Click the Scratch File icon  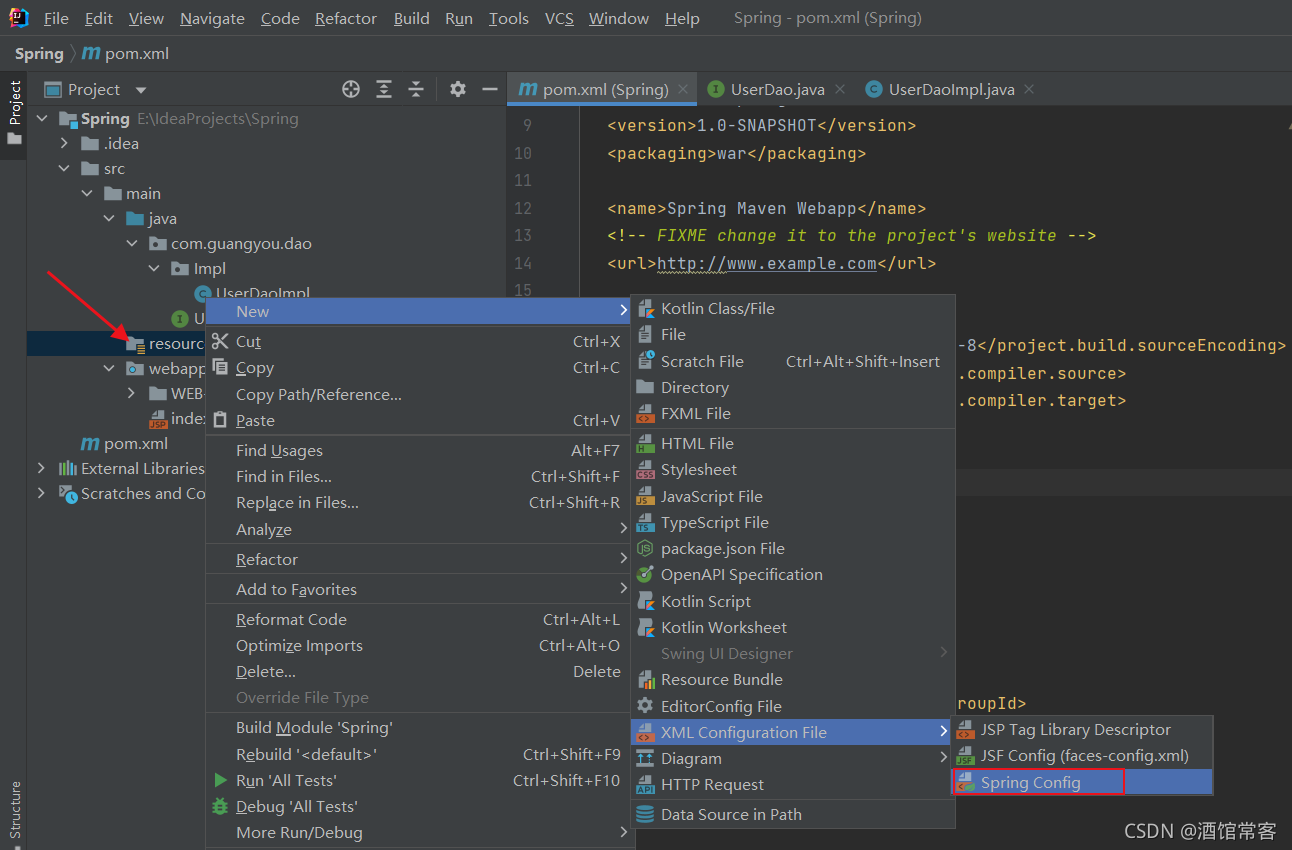[x=645, y=361]
